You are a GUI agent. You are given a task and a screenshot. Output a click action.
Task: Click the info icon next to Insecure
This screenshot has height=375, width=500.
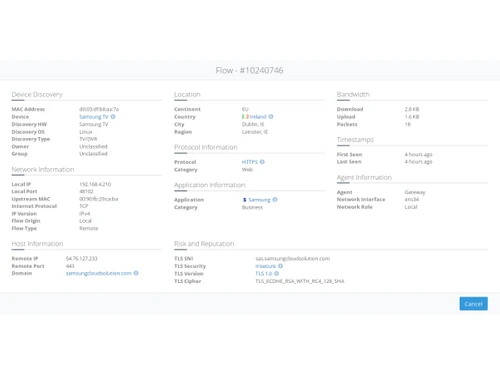[x=280, y=266]
